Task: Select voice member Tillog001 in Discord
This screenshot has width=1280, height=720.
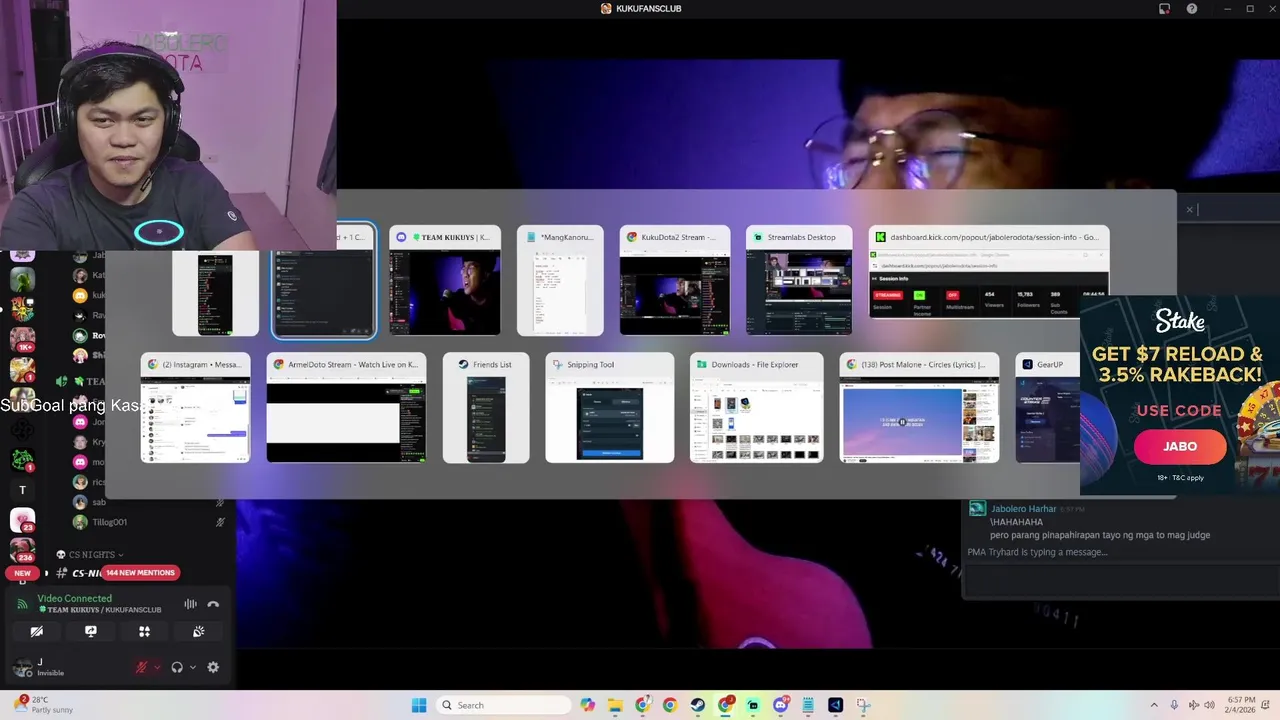Action: pos(110,522)
